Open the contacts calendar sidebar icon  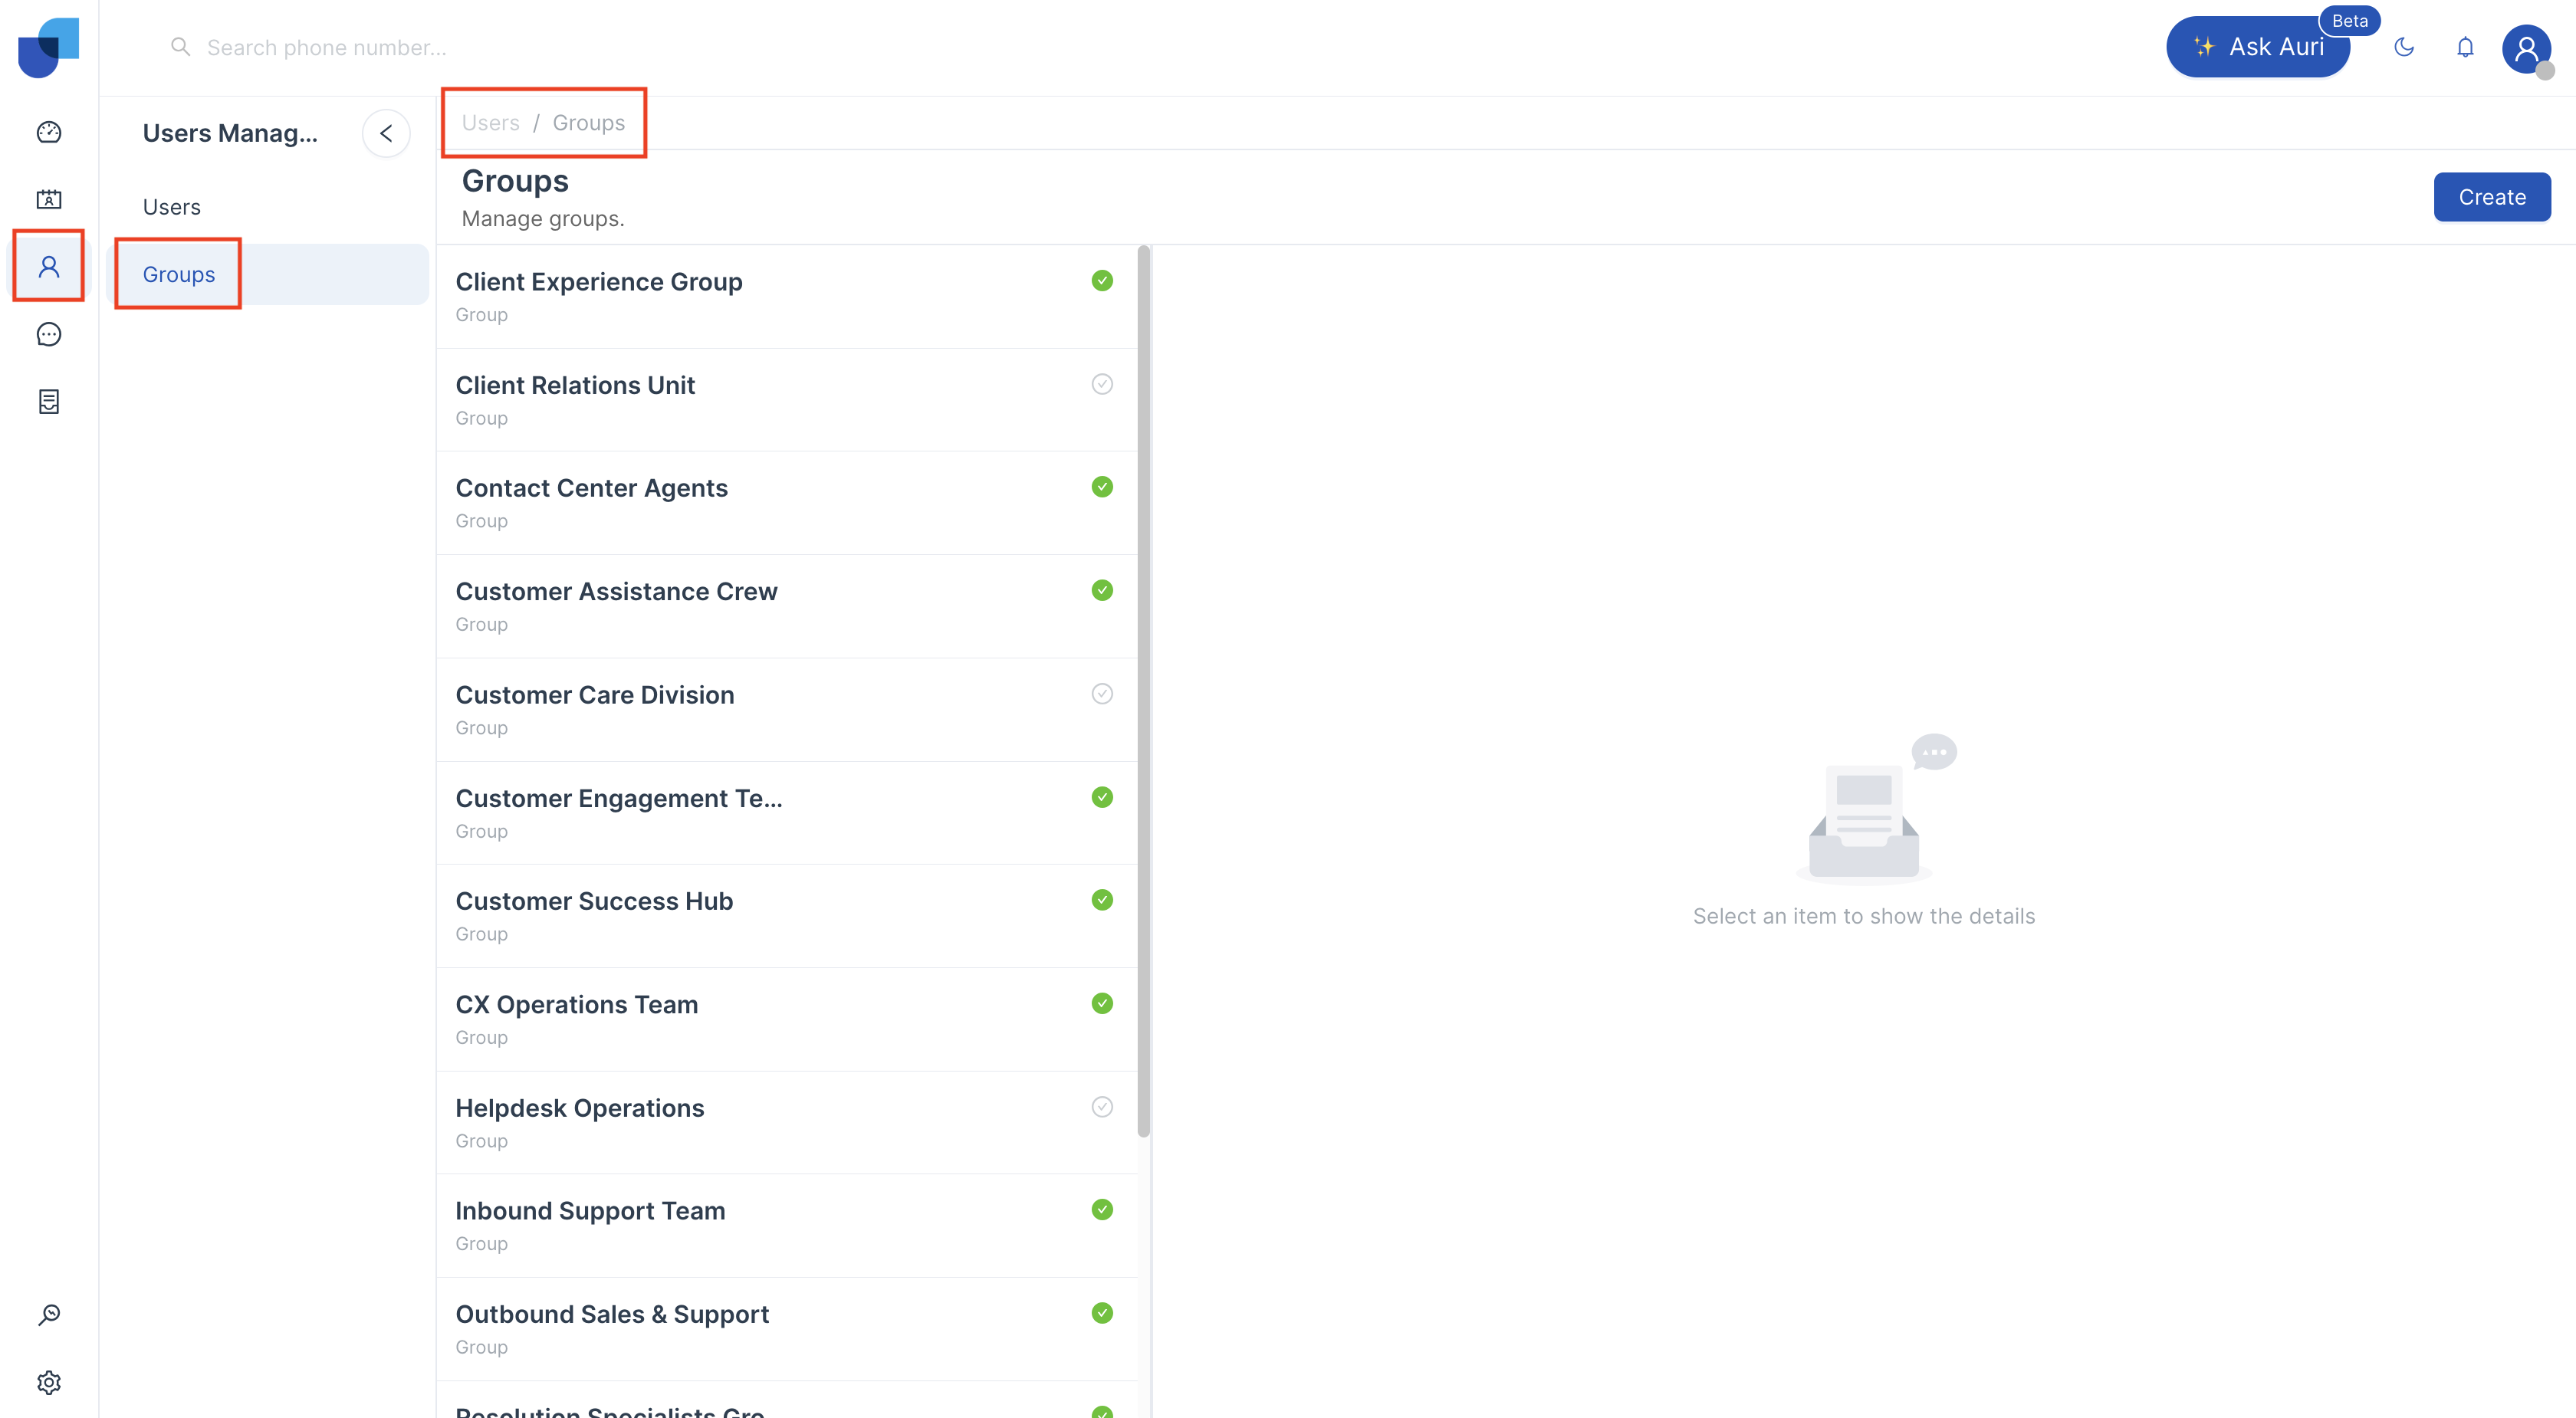49,199
